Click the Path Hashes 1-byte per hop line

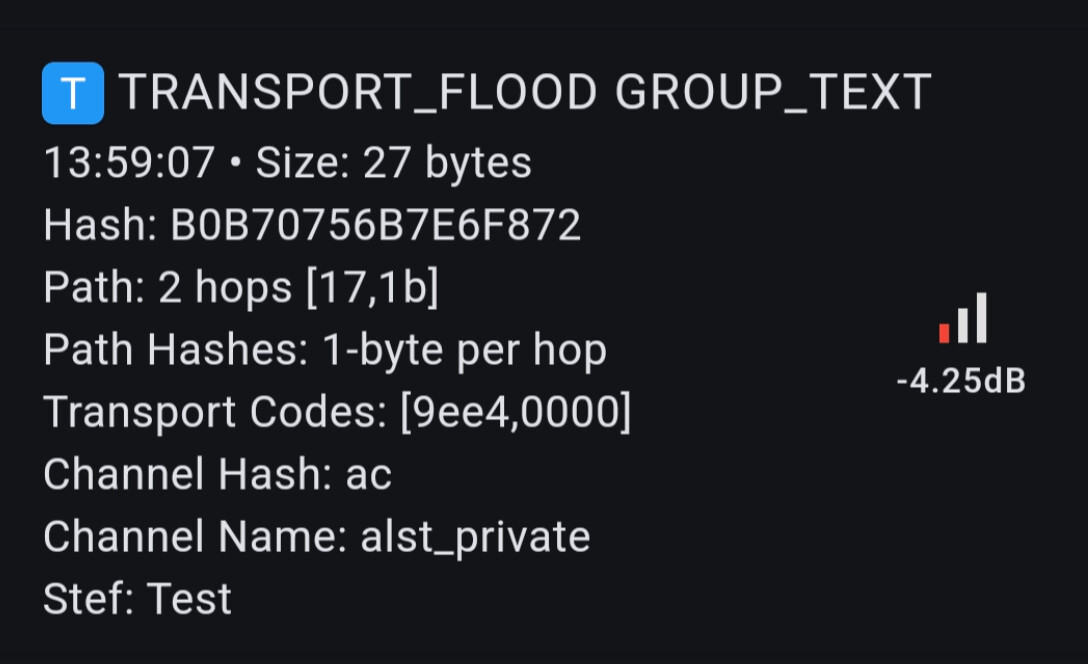pos(325,350)
